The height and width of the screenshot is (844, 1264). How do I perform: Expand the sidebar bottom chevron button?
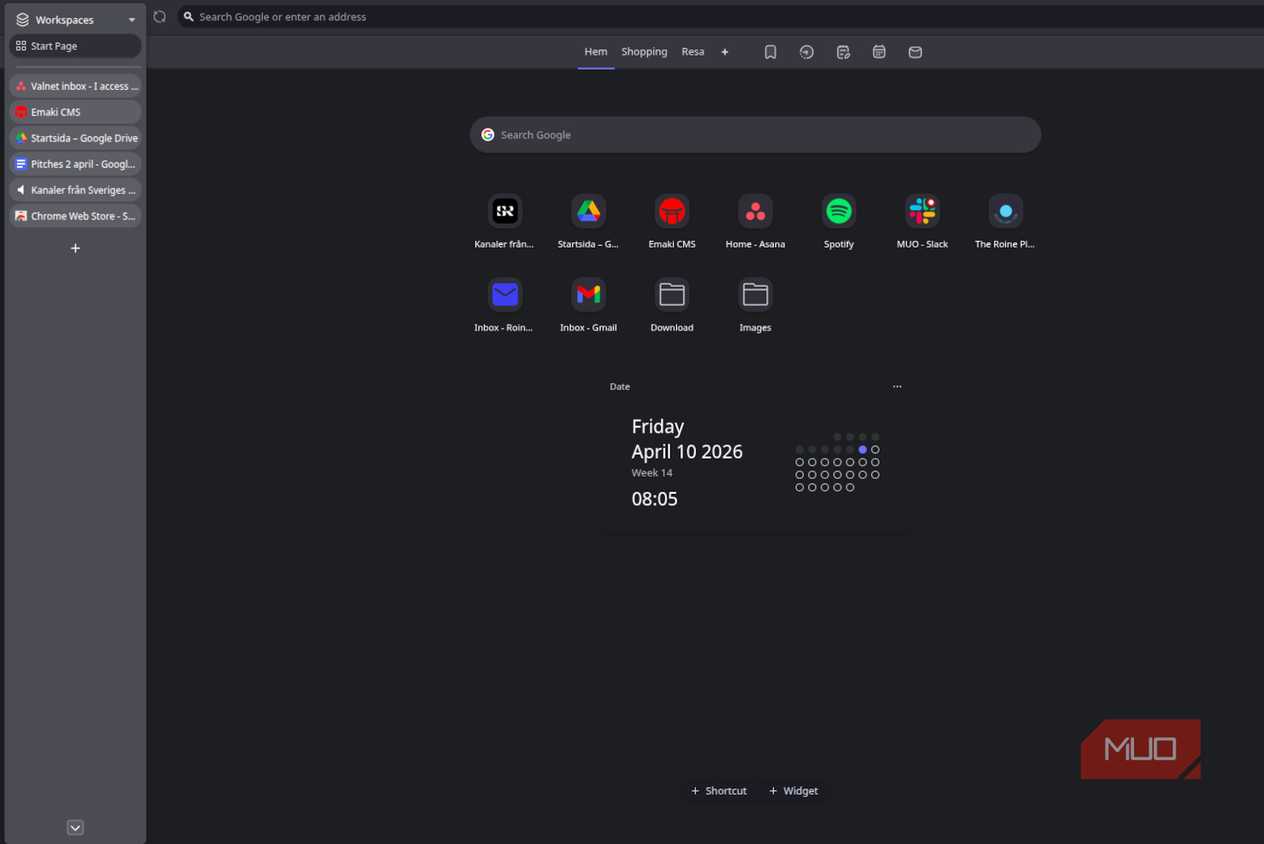pos(75,827)
